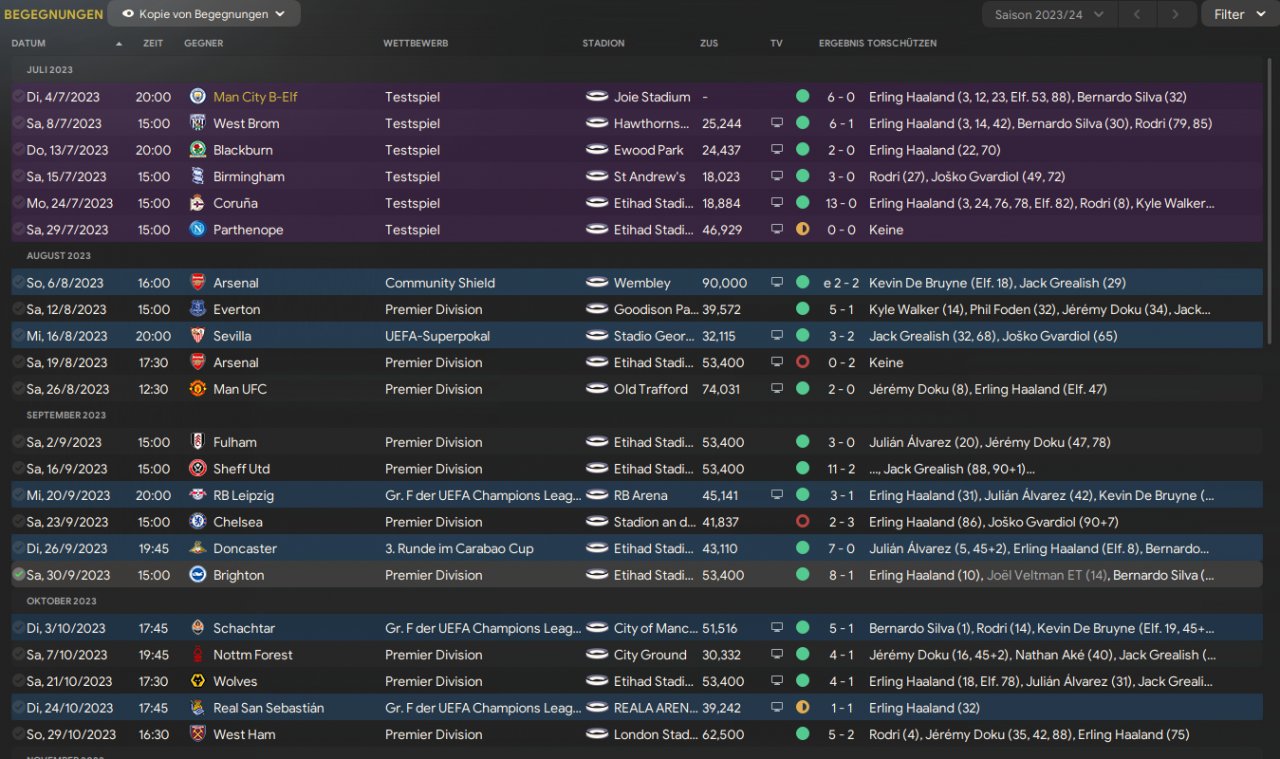Image resolution: width=1280 pixels, height=759 pixels.
Task: Click the Man City B-Elf club badge
Action: [x=198, y=97]
